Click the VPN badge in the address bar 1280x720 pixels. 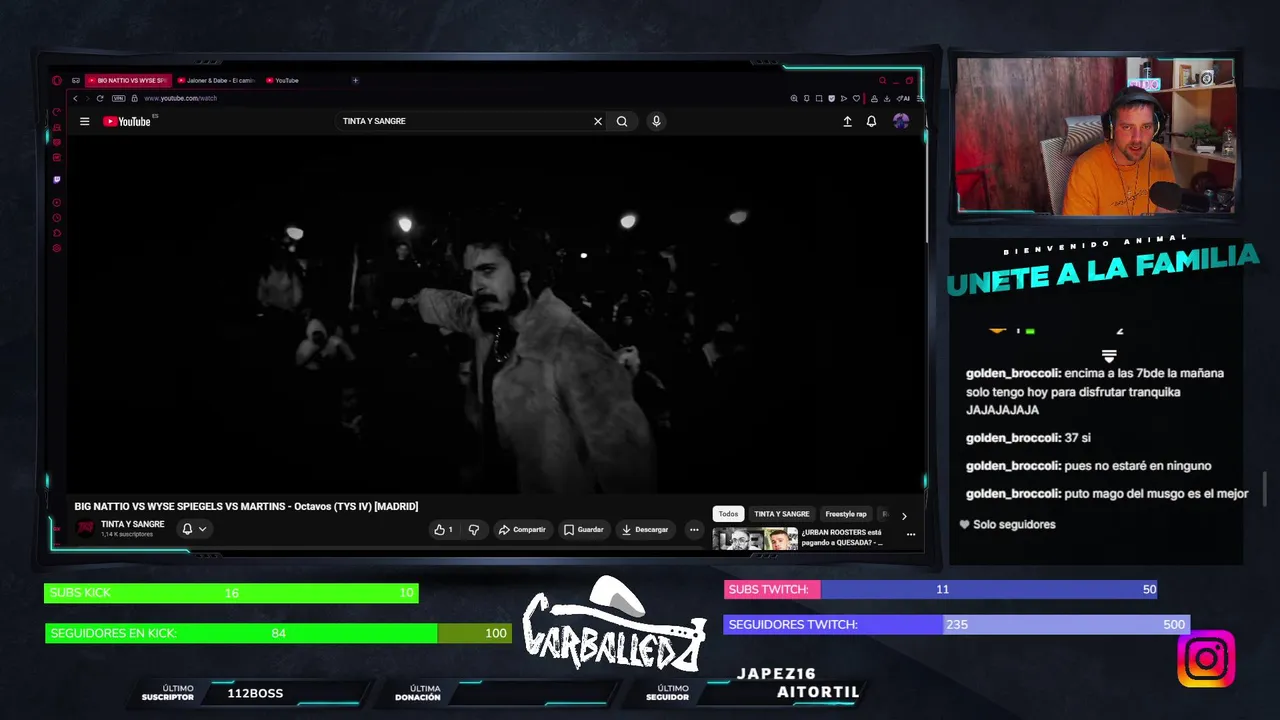(x=119, y=98)
